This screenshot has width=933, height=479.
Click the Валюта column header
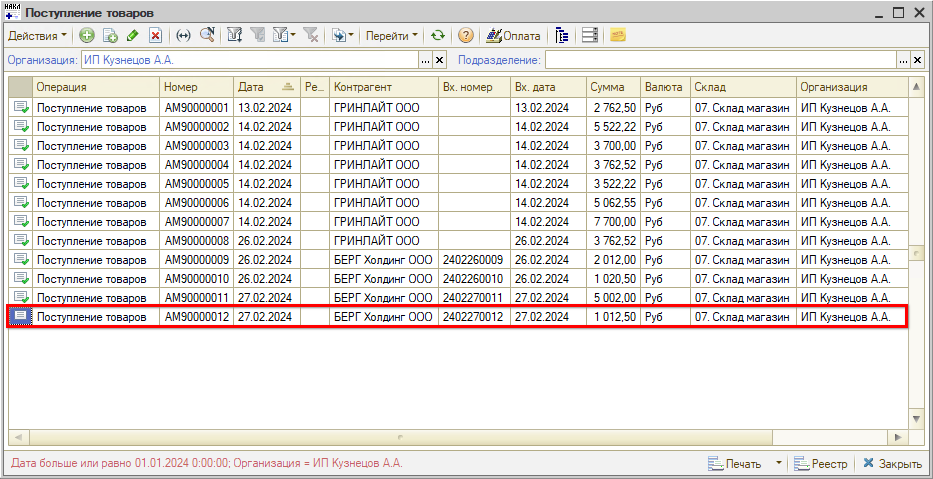pyautogui.click(x=665, y=87)
